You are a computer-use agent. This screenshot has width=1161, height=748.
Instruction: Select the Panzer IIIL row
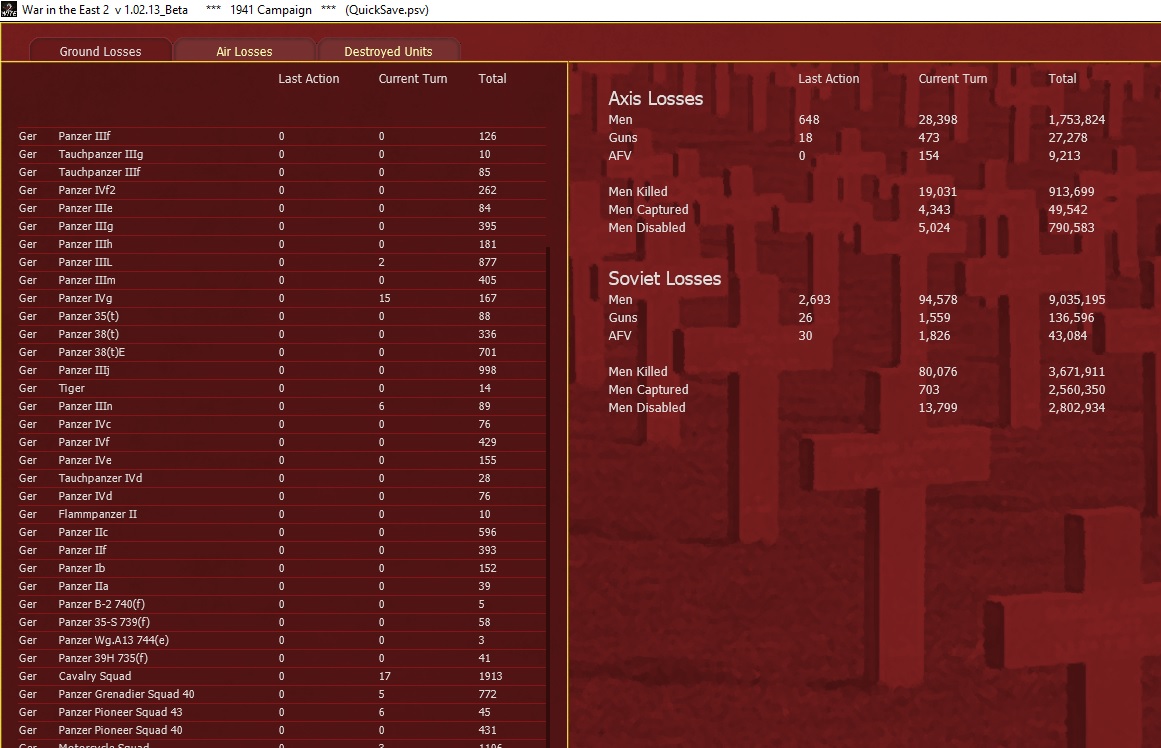[282, 262]
